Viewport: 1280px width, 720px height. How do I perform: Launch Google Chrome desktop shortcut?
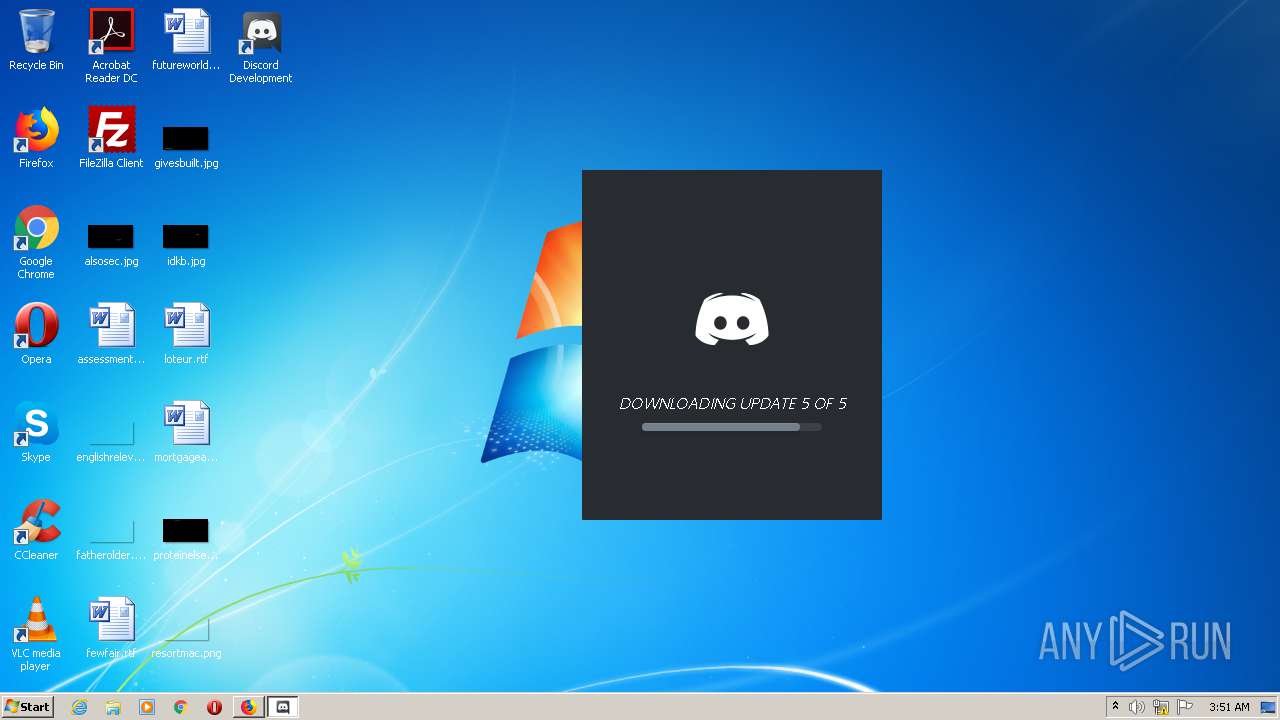pyautogui.click(x=36, y=243)
